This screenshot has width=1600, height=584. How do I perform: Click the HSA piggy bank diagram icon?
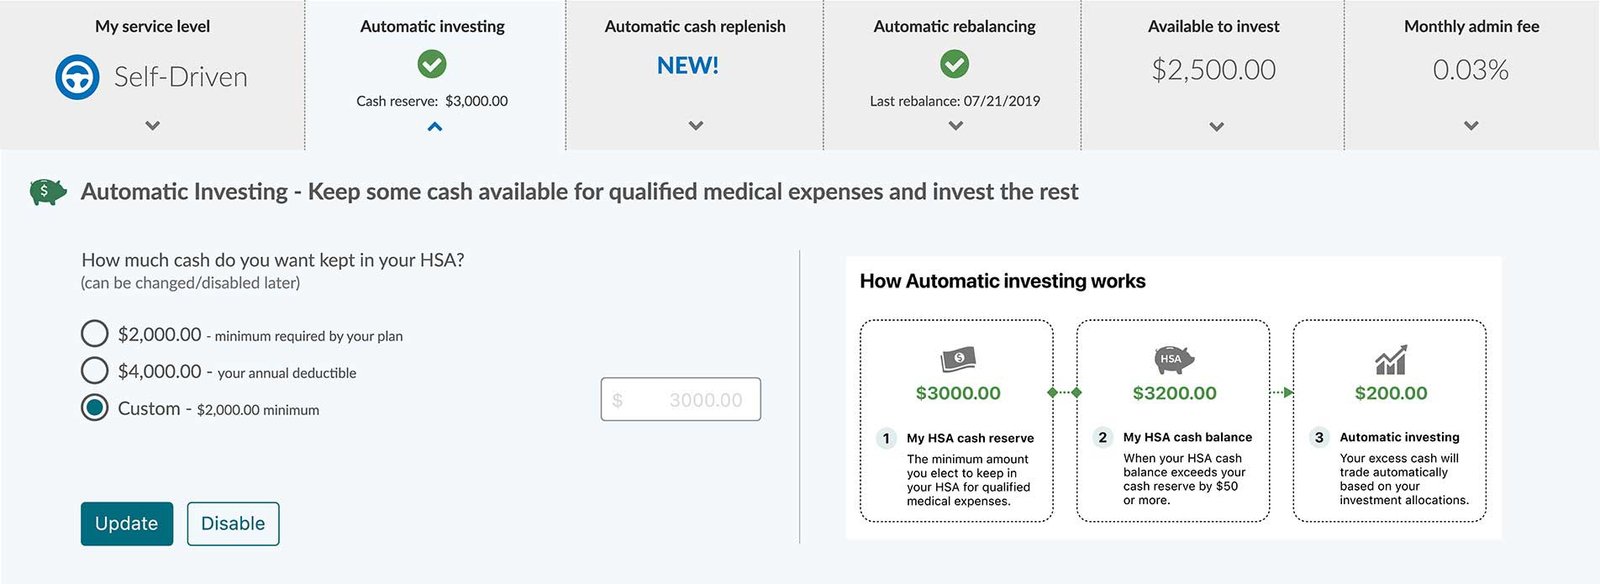1174,359
